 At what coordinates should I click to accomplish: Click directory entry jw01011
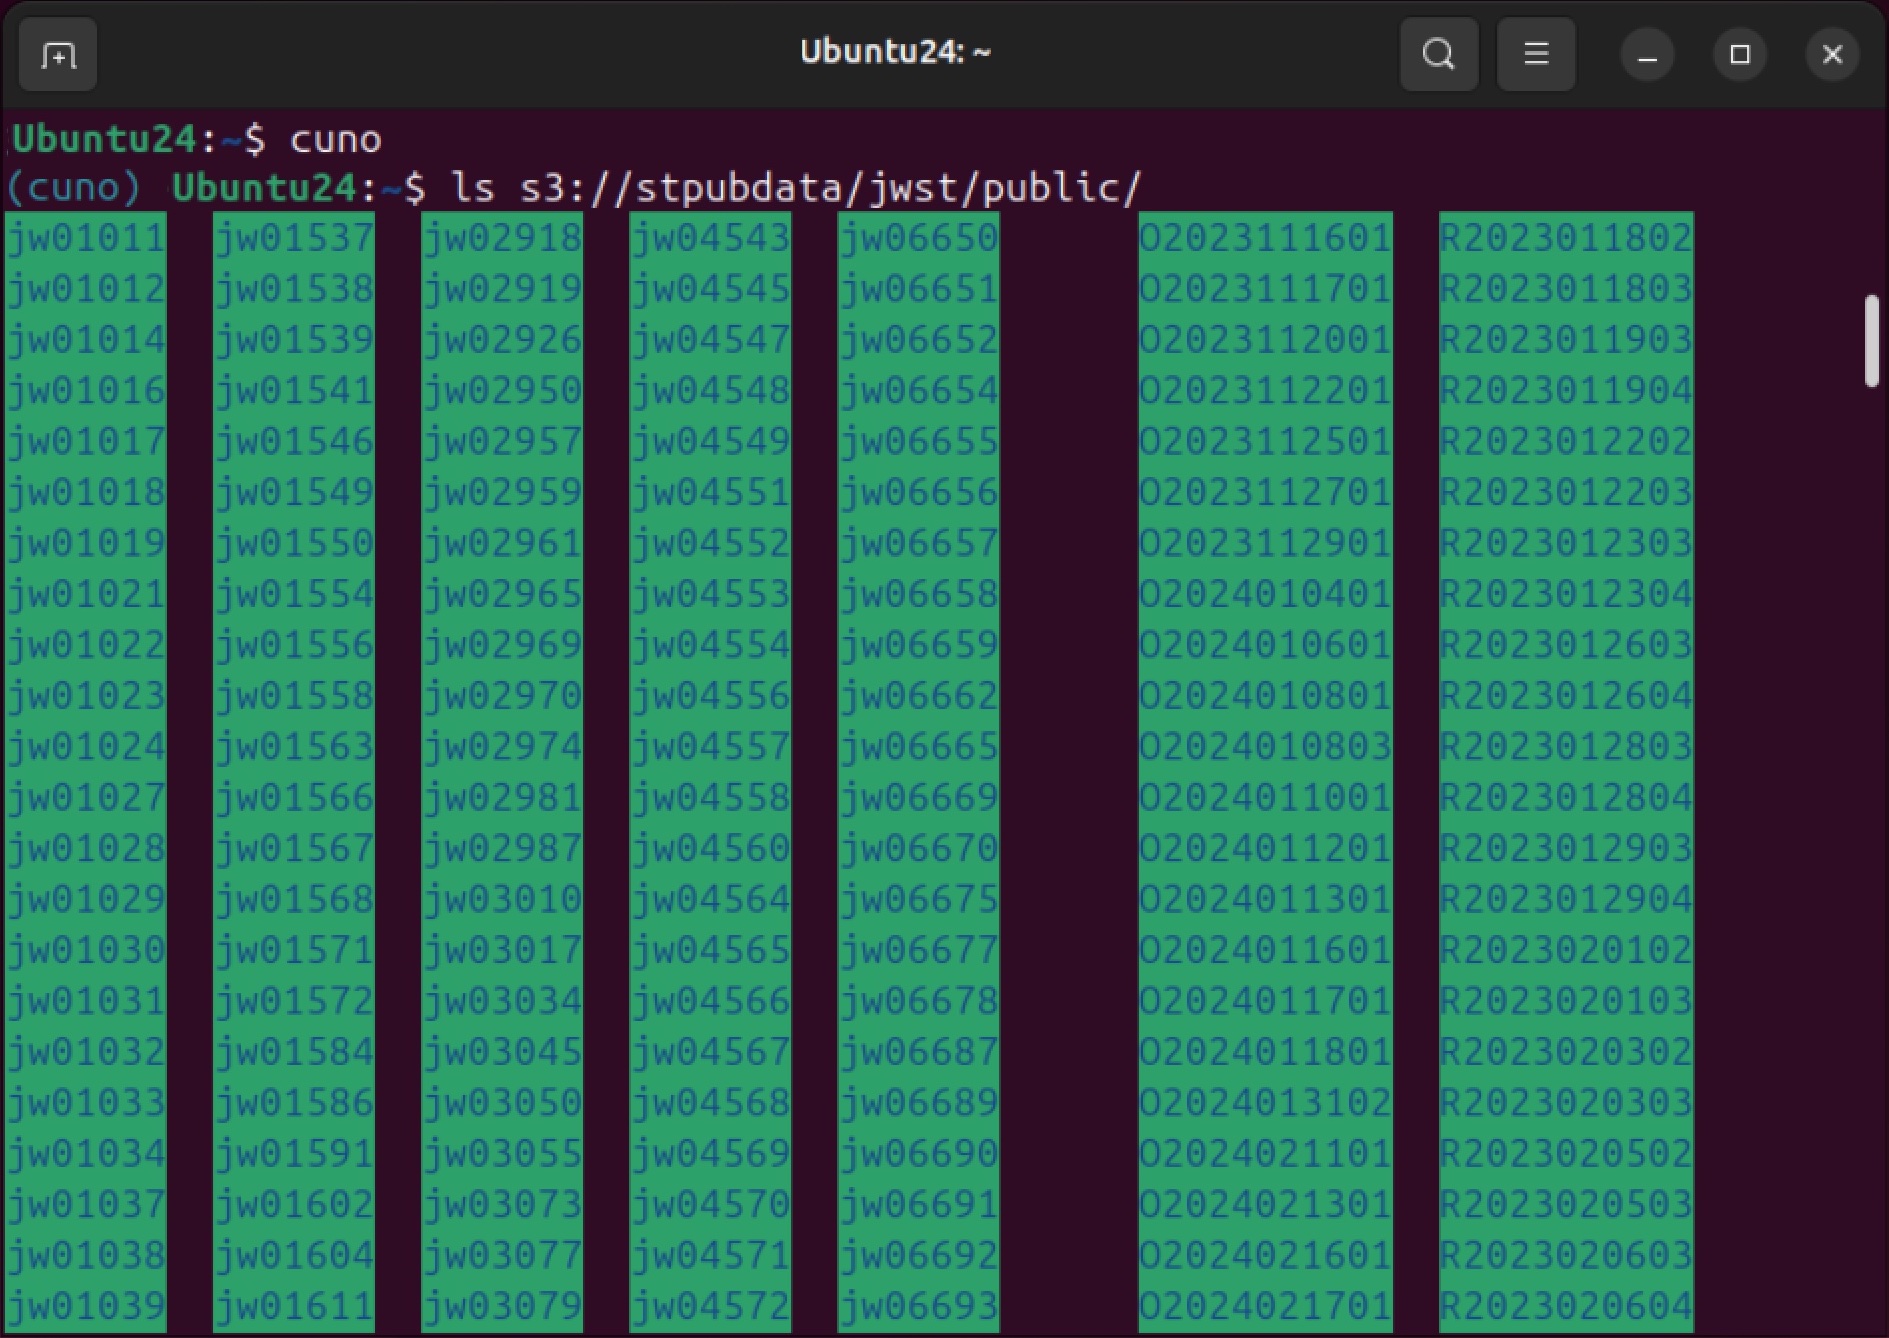(86, 238)
